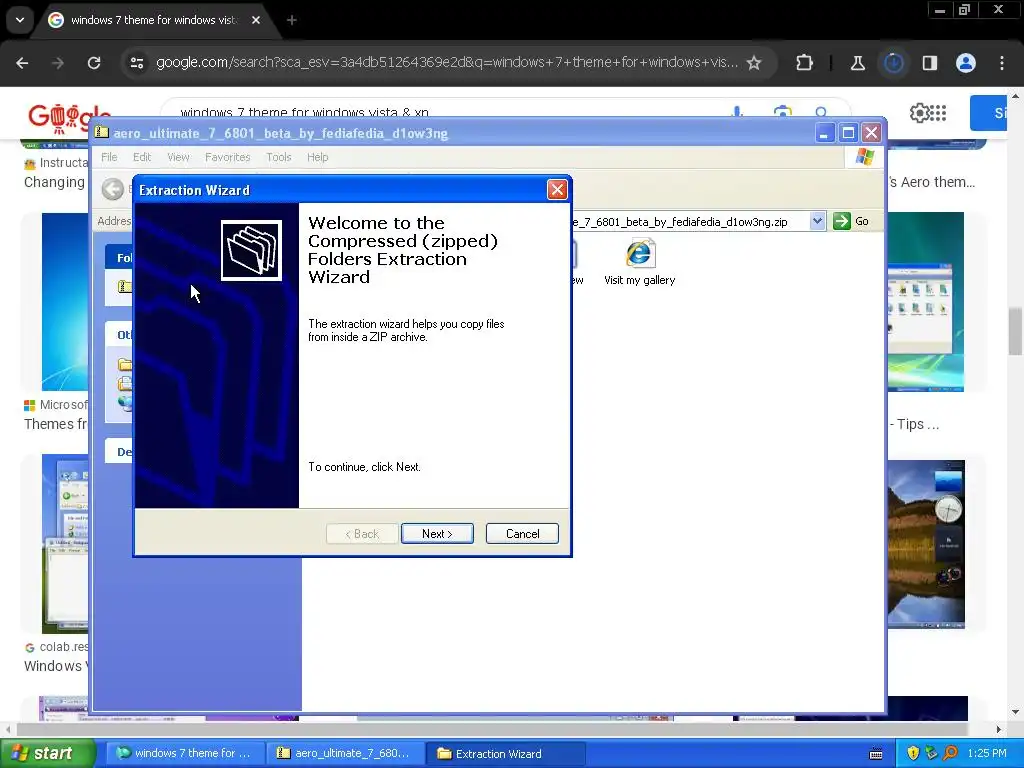Image resolution: width=1024 pixels, height=768 pixels.
Task: Open Chrome three-dot menu
Action: coord(1002,63)
